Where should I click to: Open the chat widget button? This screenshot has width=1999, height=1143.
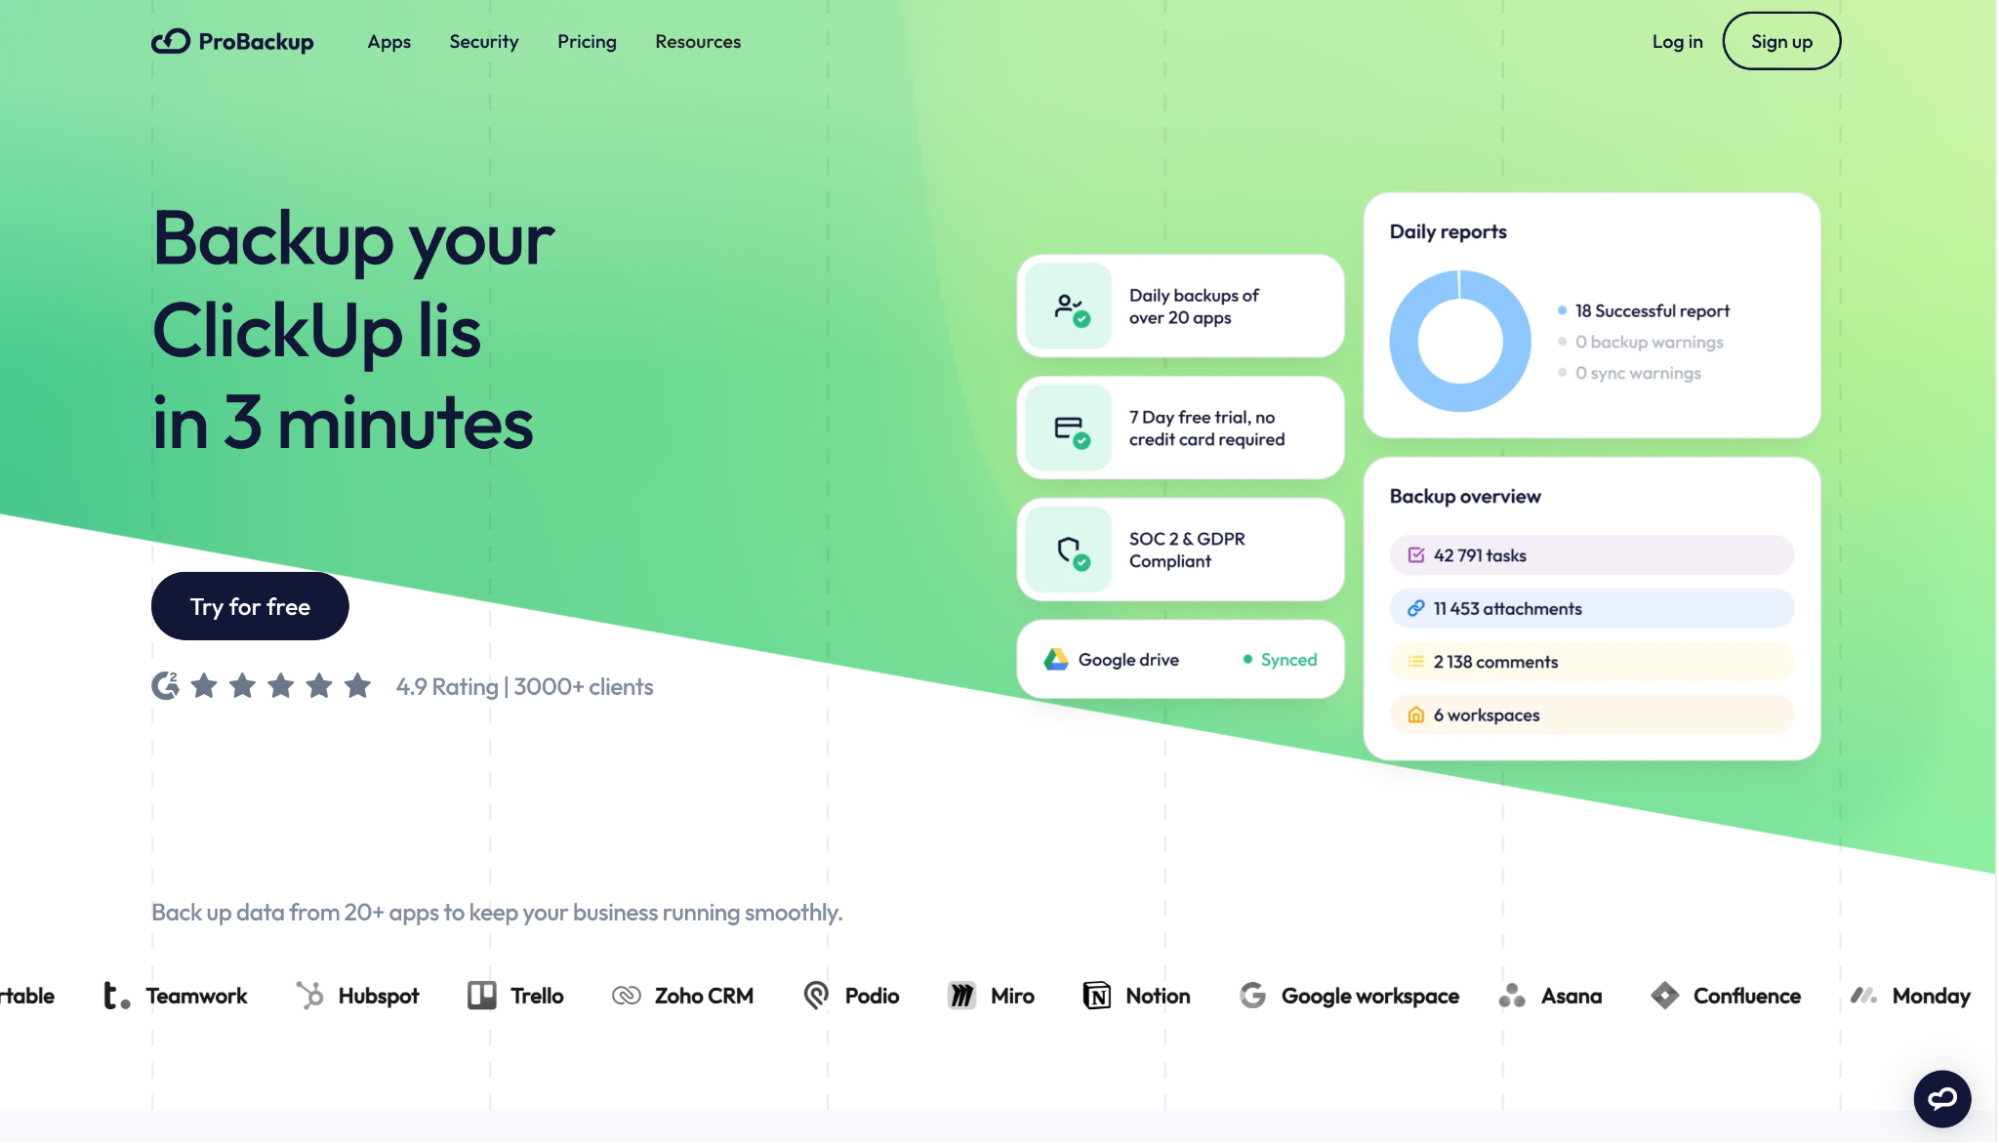pyautogui.click(x=1942, y=1099)
